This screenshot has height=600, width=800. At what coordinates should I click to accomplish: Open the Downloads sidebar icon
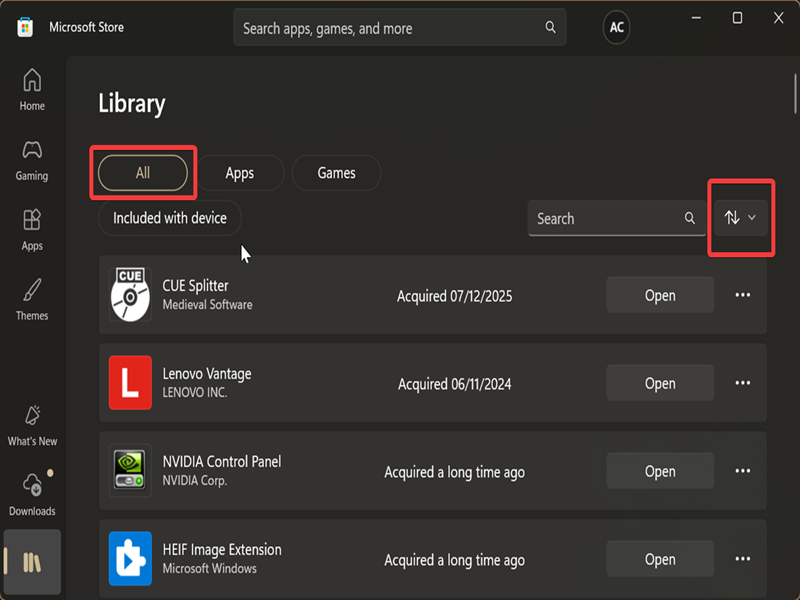point(32,486)
